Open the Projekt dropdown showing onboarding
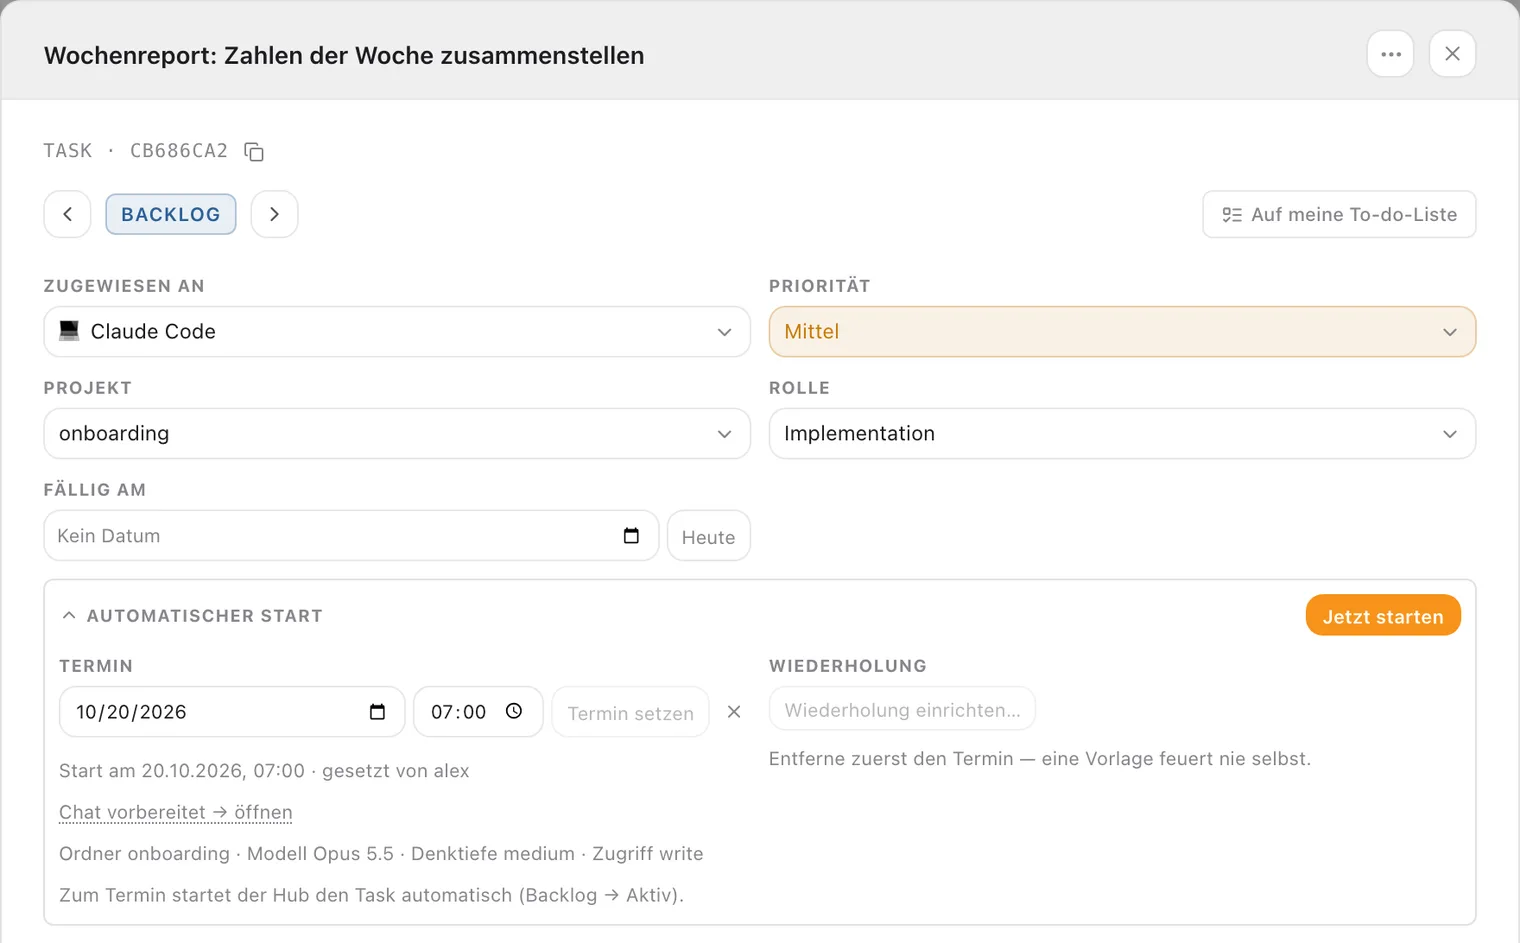 (x=397, y=434)
